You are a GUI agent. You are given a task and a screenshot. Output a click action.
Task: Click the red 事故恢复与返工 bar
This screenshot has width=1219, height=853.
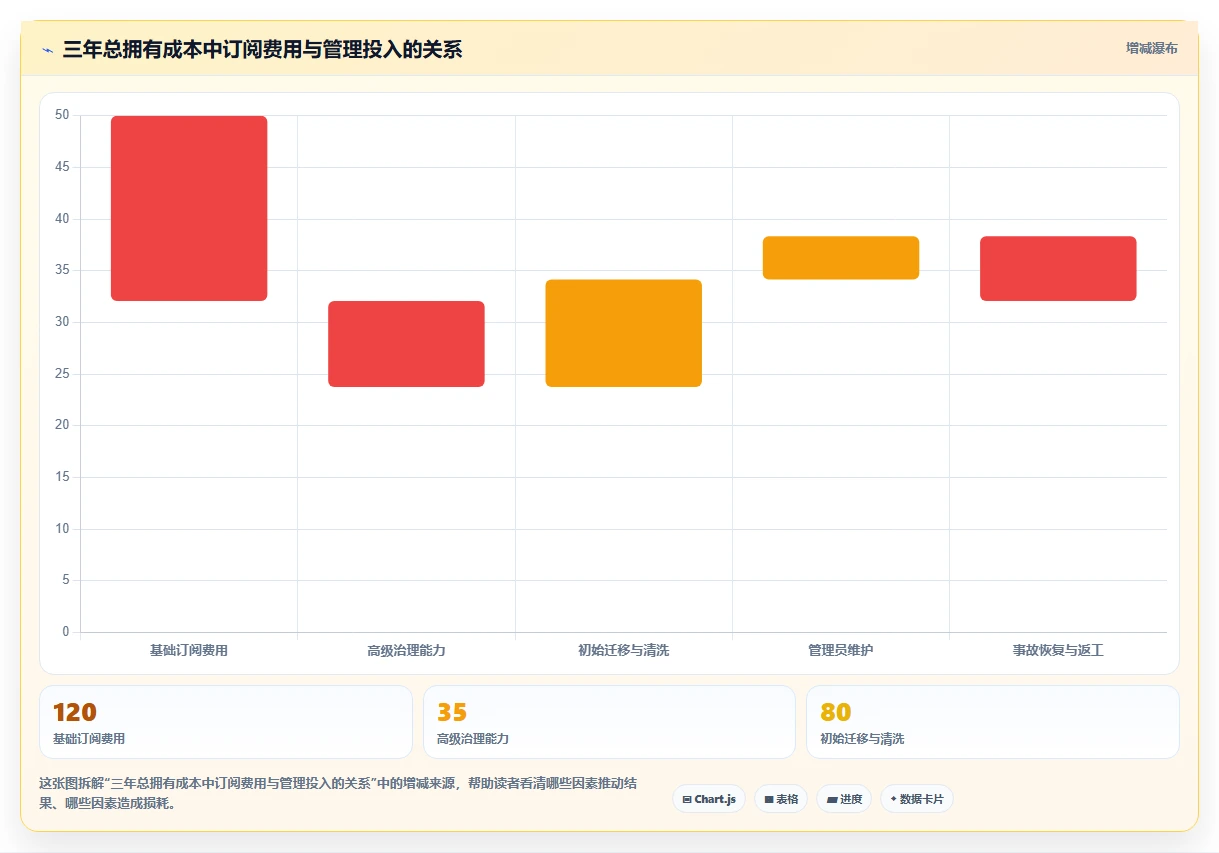pos(1058,268)
